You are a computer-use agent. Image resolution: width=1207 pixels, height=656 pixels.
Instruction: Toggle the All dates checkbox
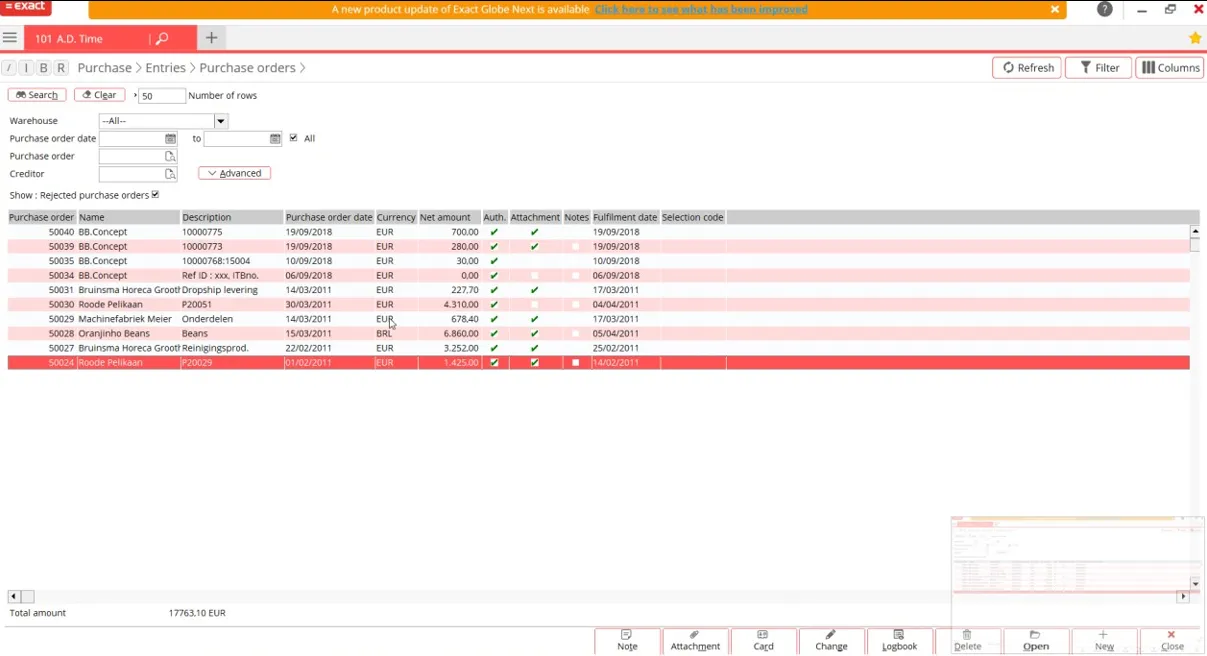[x=293, y=138]
